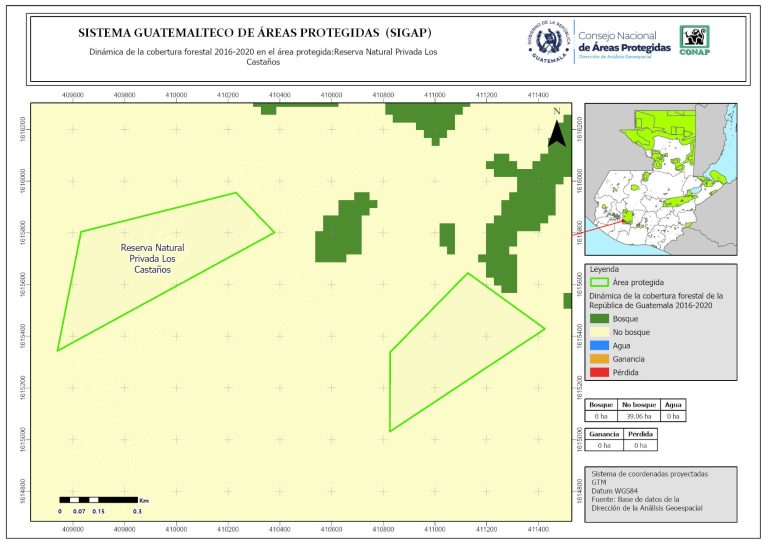The height and width of the screenshot is (543, 768).
Task: Click the Guatemala government seal emblem
Action: [547, 41]
